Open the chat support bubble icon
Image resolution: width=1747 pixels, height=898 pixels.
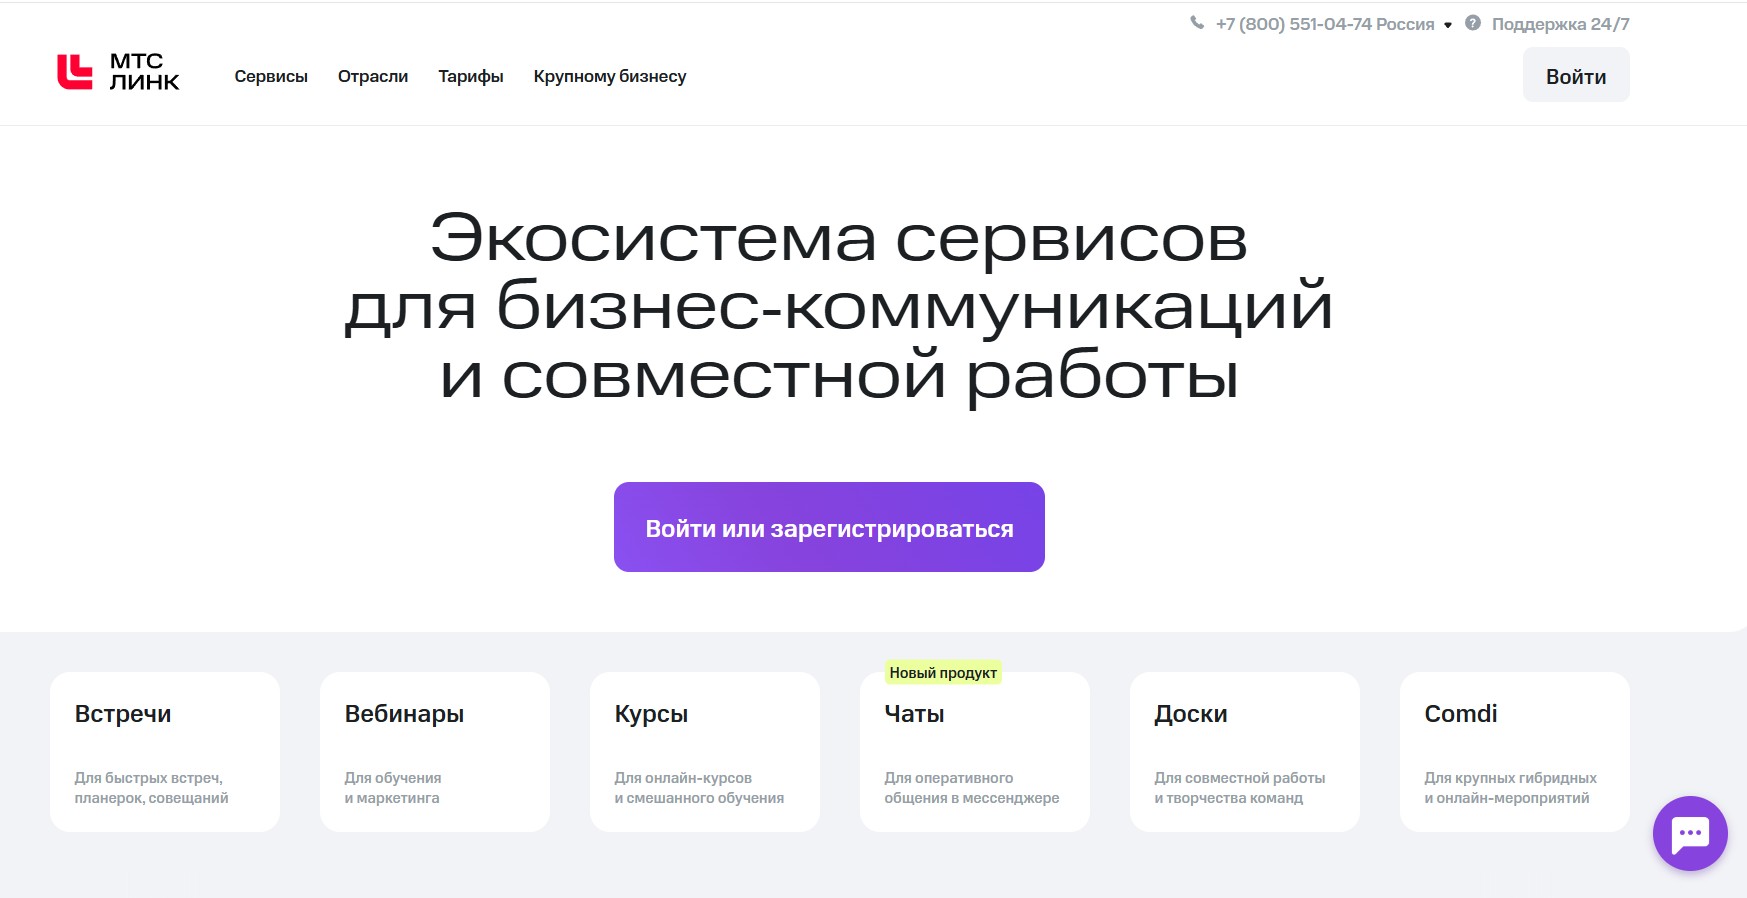[1690, 833]
